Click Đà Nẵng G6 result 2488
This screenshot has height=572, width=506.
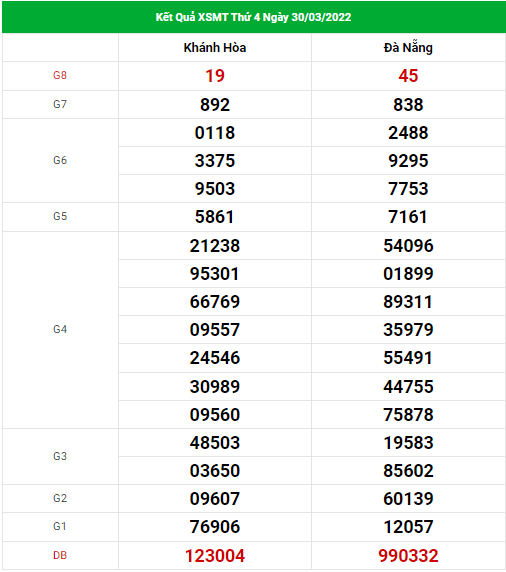tap(408, 133)
